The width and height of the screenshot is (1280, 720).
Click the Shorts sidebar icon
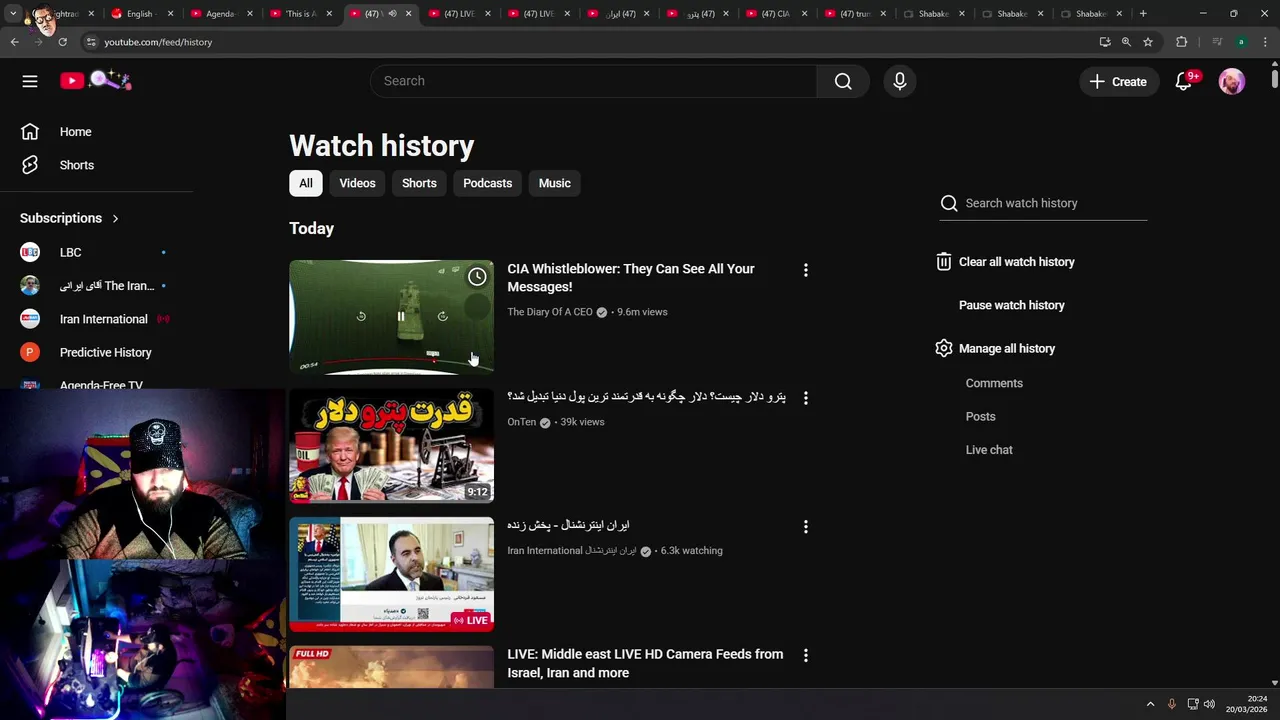click(30, 165)
